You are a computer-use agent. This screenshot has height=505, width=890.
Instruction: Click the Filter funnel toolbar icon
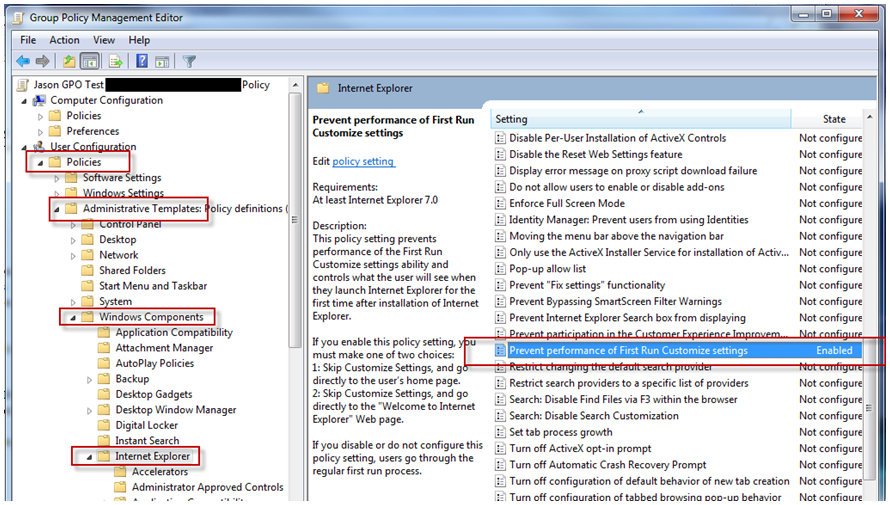coord(189,61)
